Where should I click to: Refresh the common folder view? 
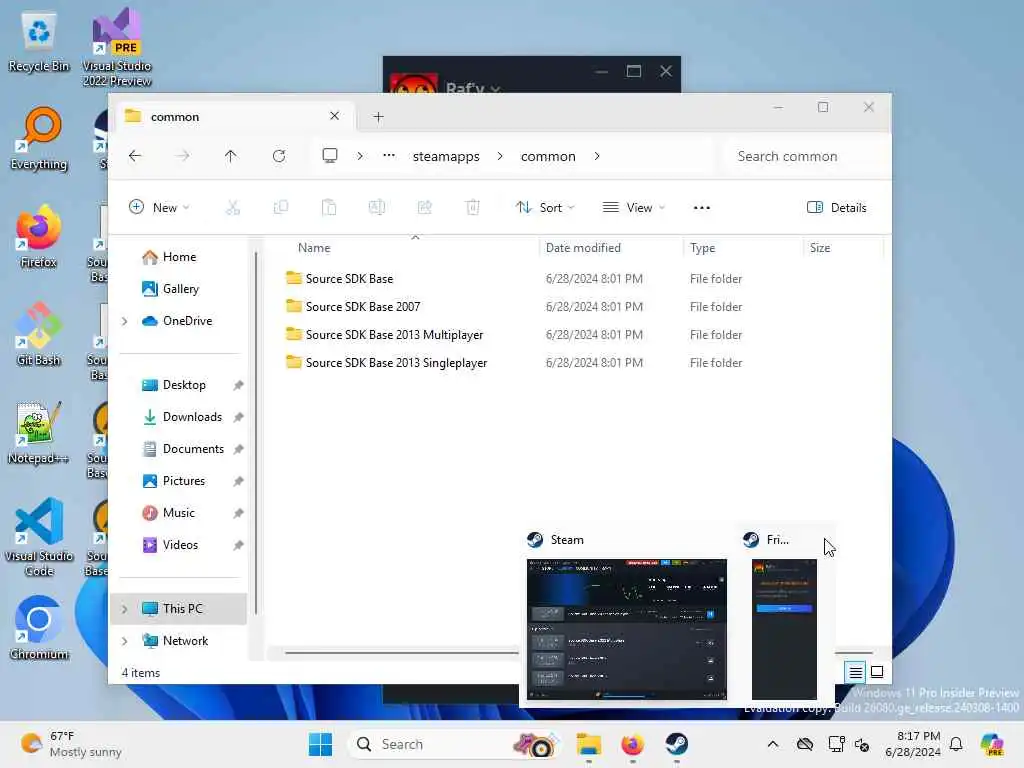coord(279,156)
